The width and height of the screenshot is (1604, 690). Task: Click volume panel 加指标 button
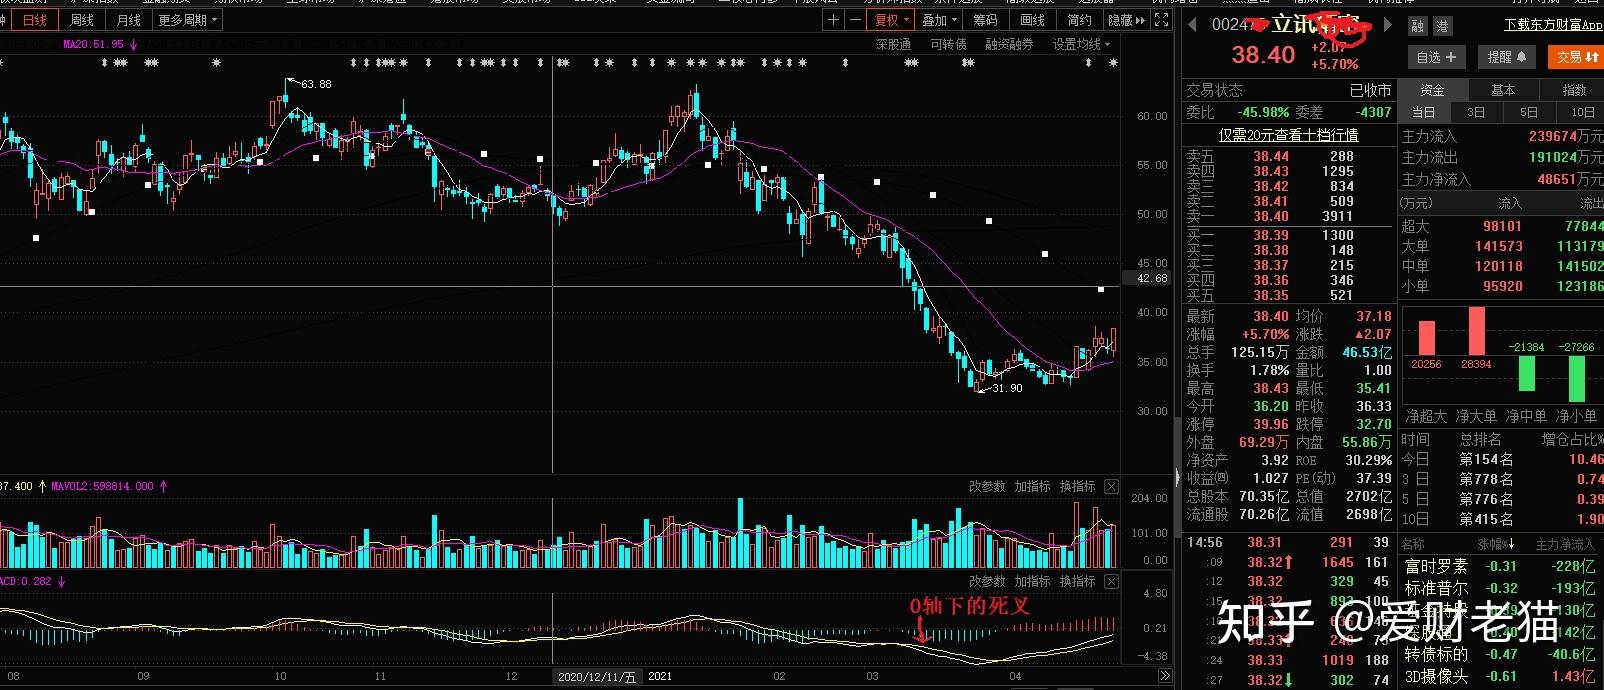click(1032, 487)
